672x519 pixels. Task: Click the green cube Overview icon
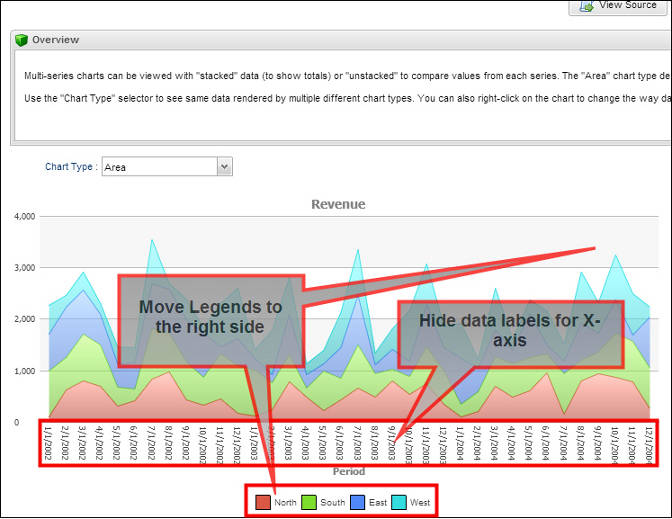[x=21, y=40]
